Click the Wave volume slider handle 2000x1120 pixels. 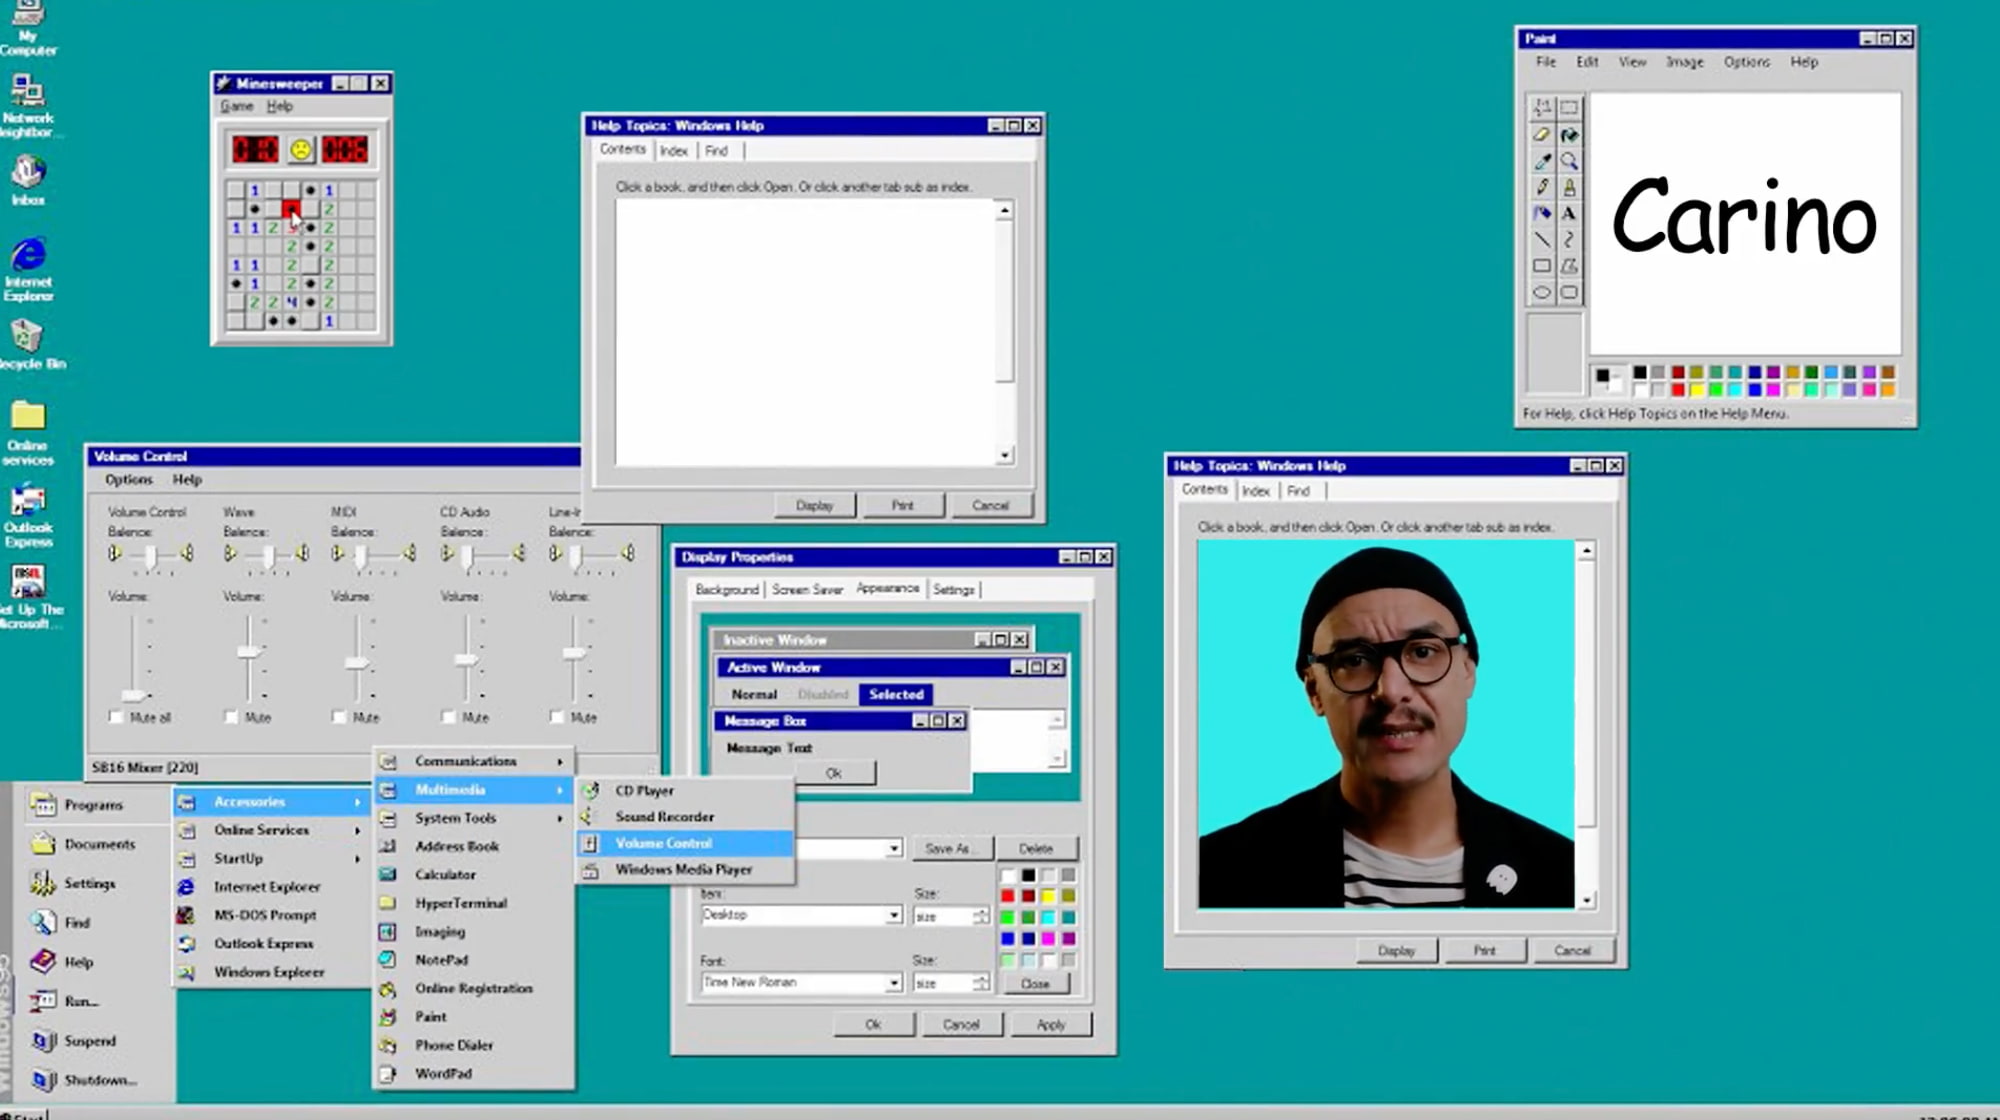point(249,652)
